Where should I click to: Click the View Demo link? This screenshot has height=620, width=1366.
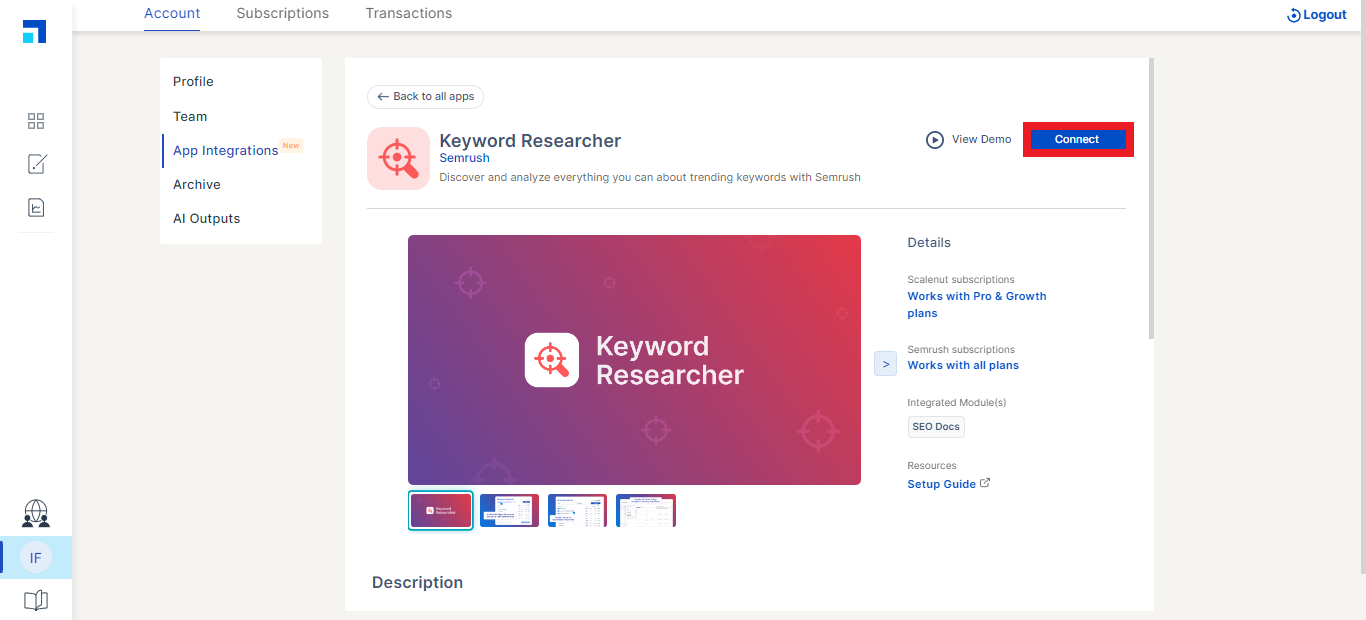(981, 140)
